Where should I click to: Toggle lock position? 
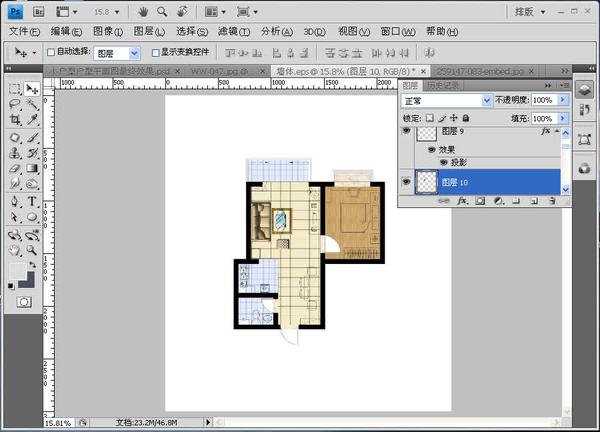pyautogui.click(x=454, y=118)
